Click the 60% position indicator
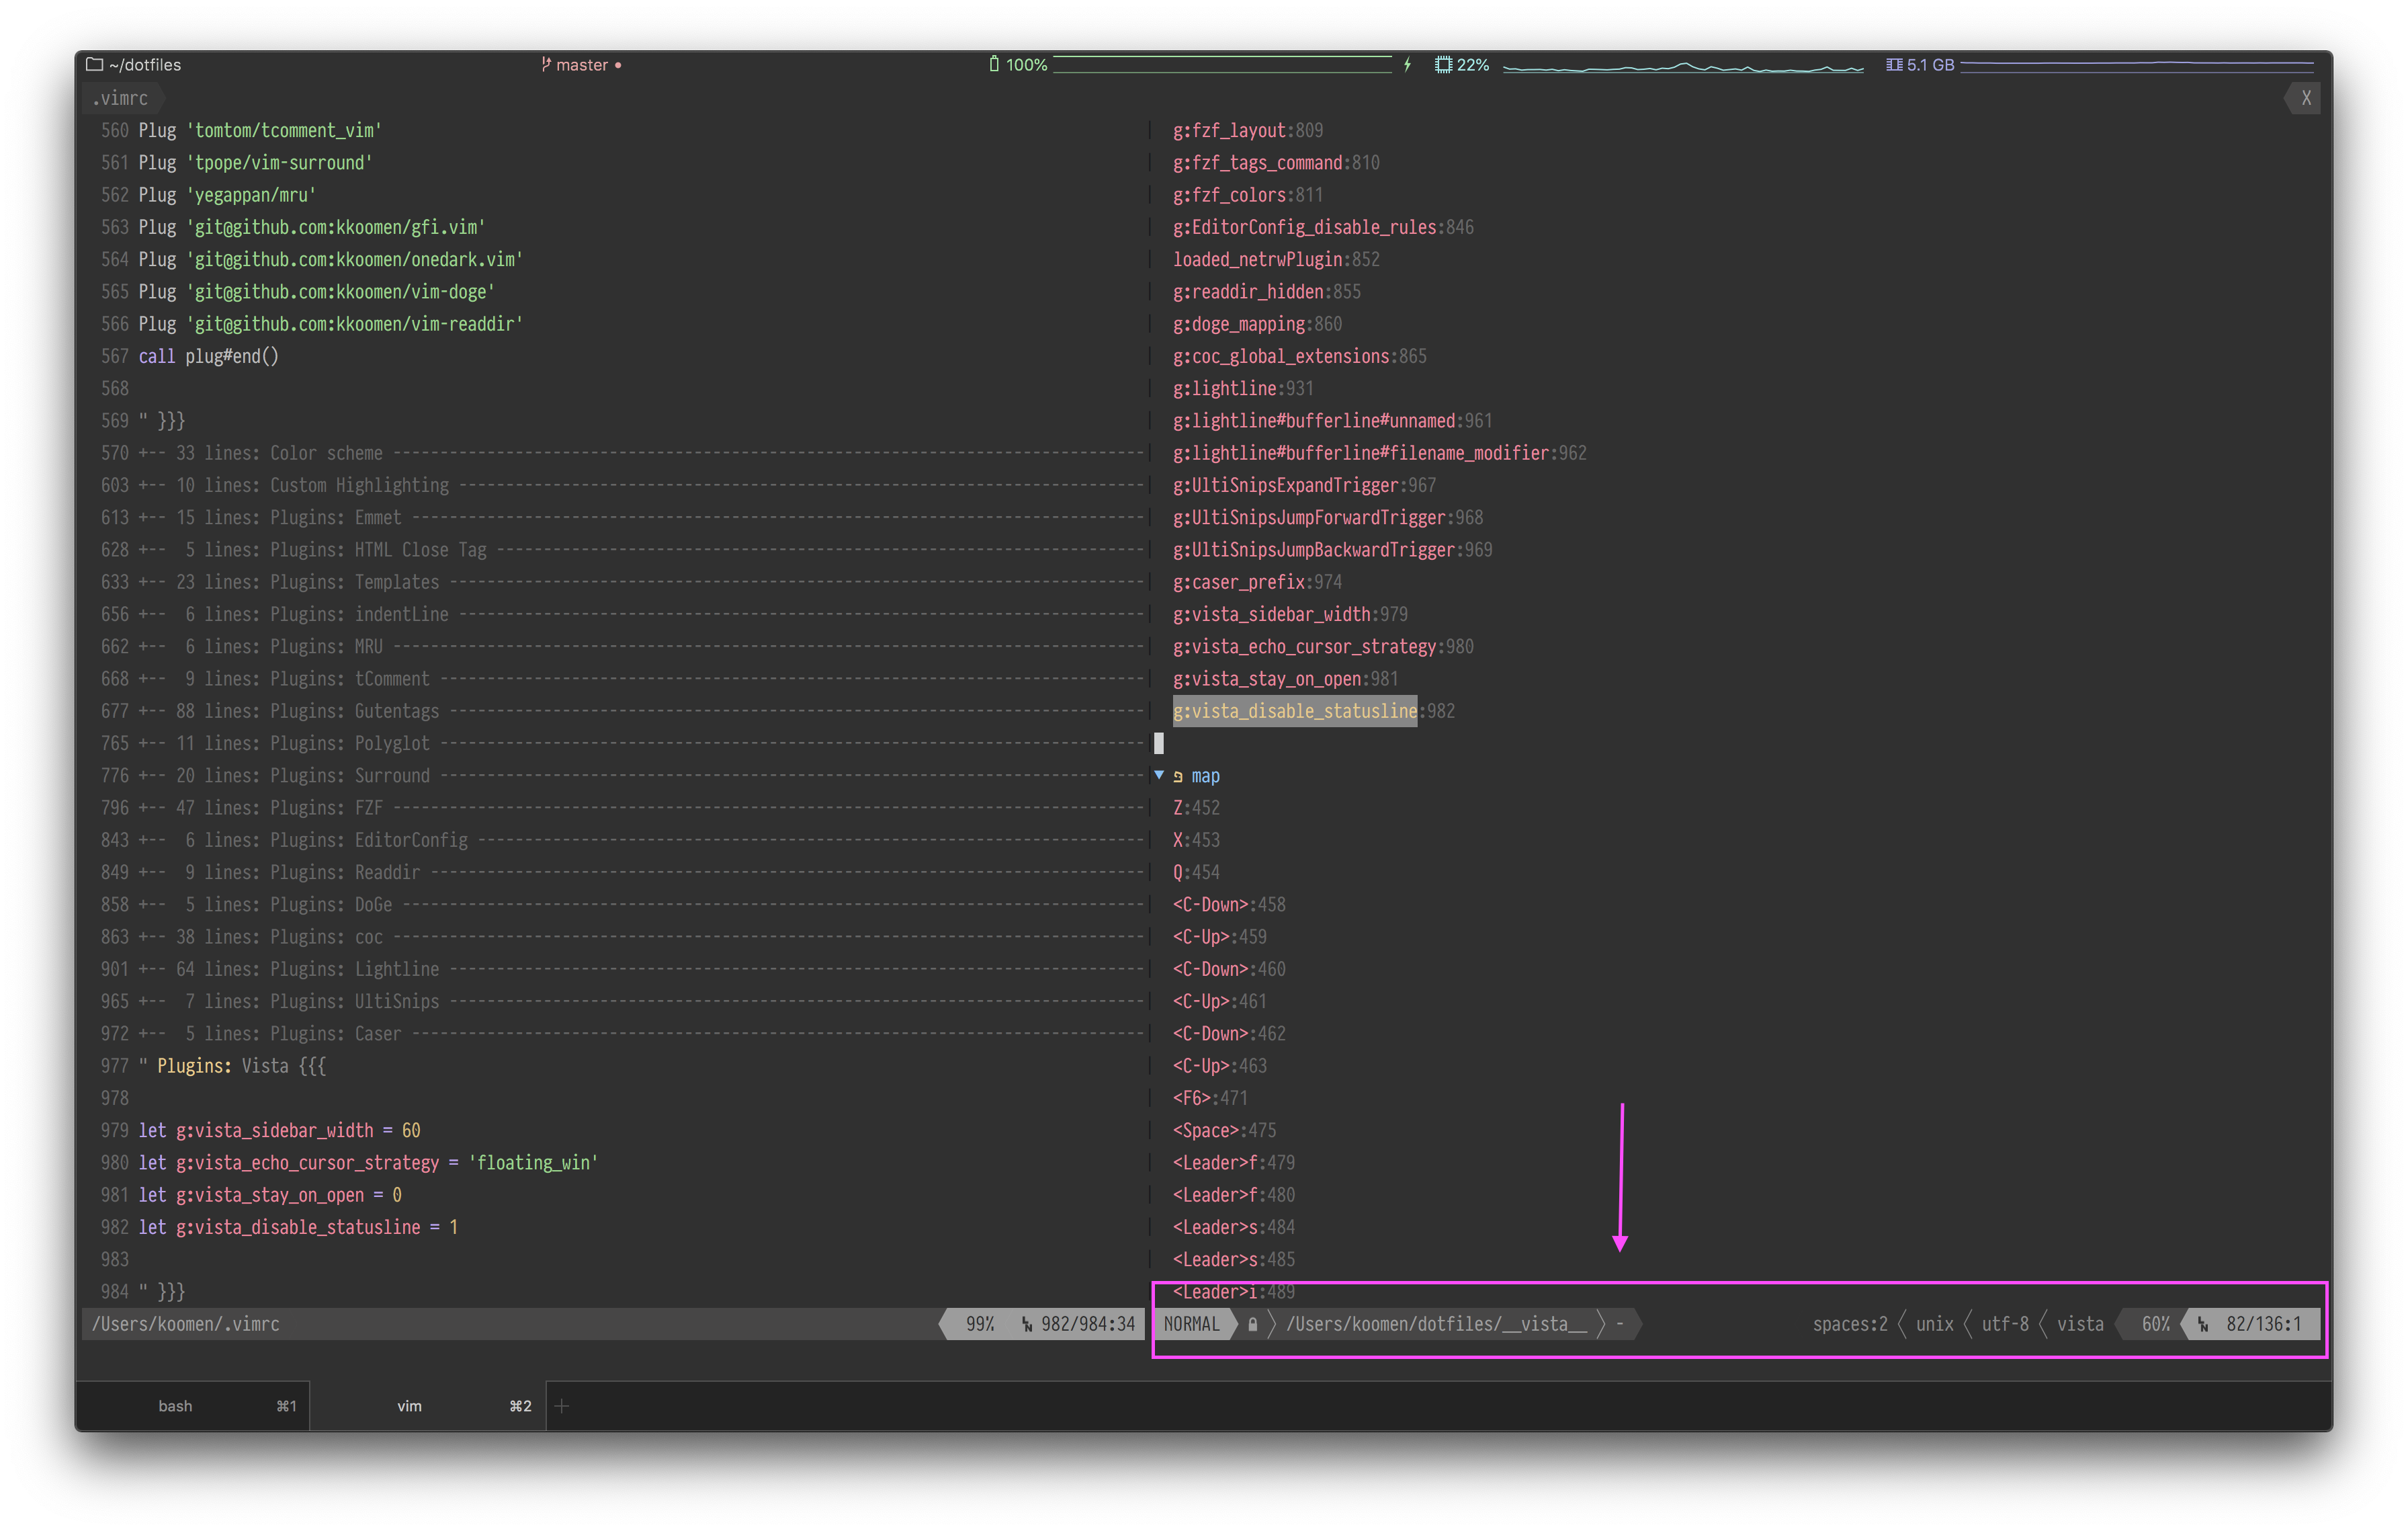Screen dimensions: 2408x1531 [2155, 1324]
